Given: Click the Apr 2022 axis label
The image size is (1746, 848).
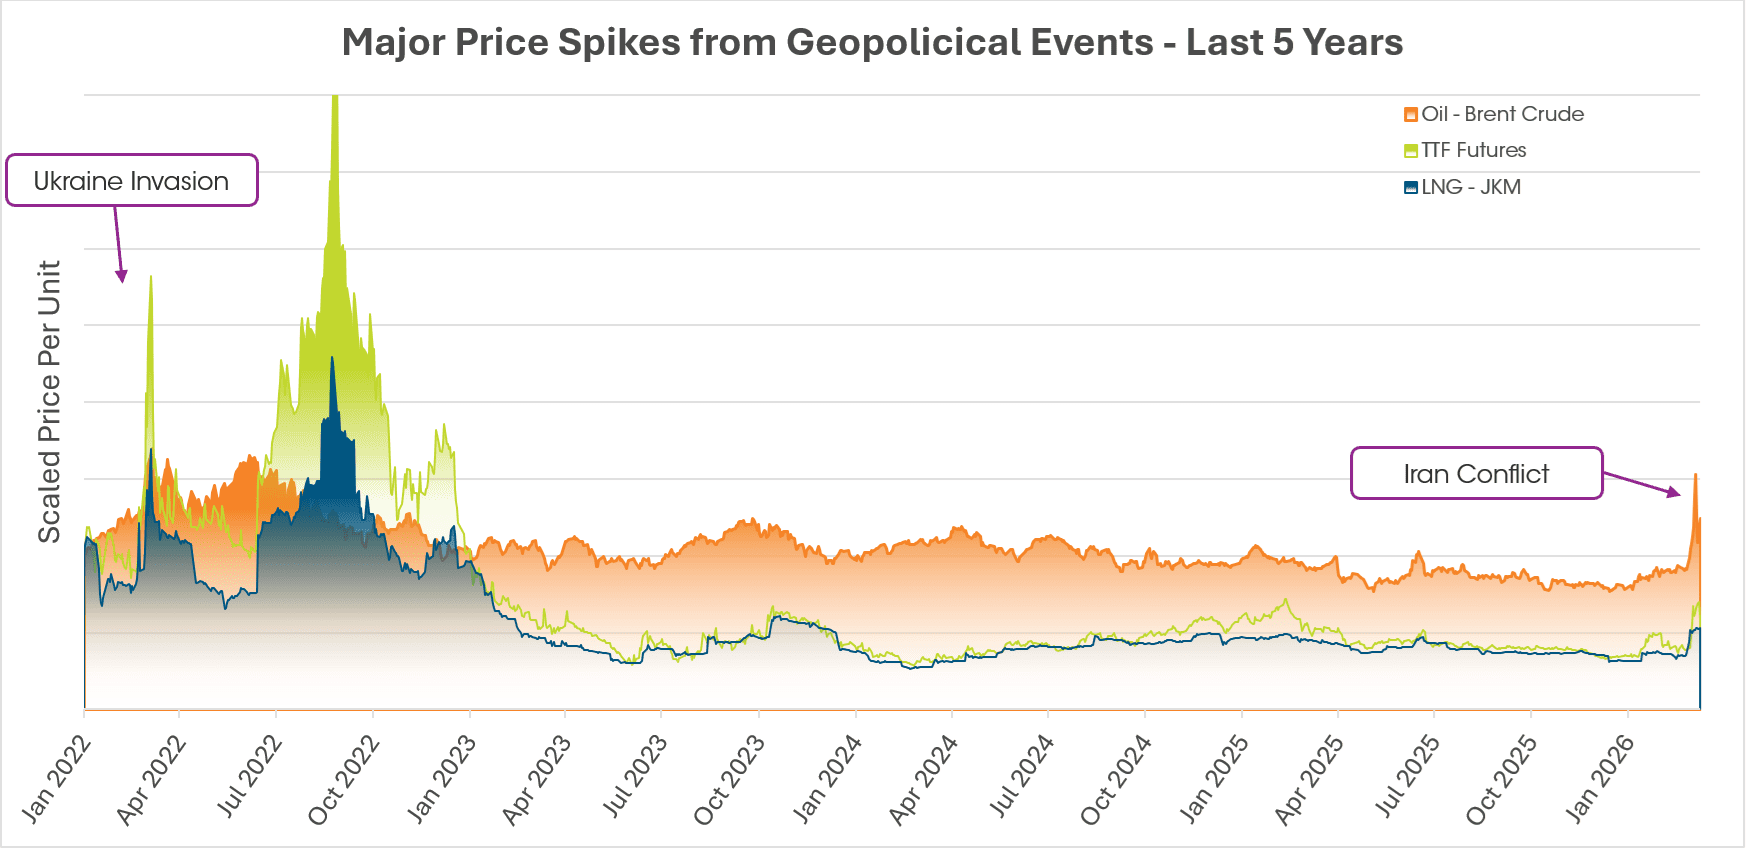Looking at the screenshot, I should pyautogui.click(x=151, y=781).
